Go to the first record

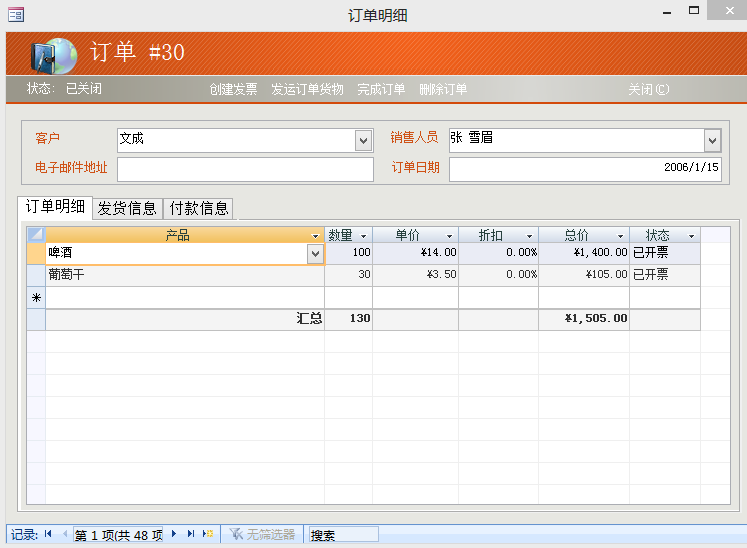click(48, 534)
